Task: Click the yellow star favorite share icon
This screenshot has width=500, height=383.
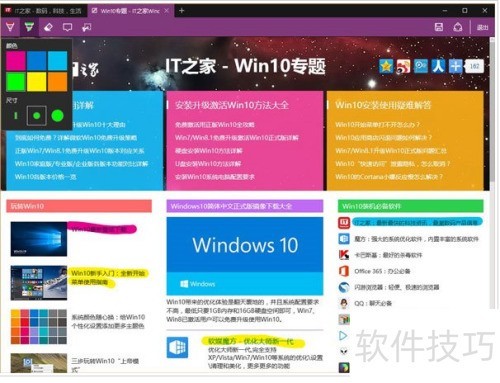Action: click(386, 66)
